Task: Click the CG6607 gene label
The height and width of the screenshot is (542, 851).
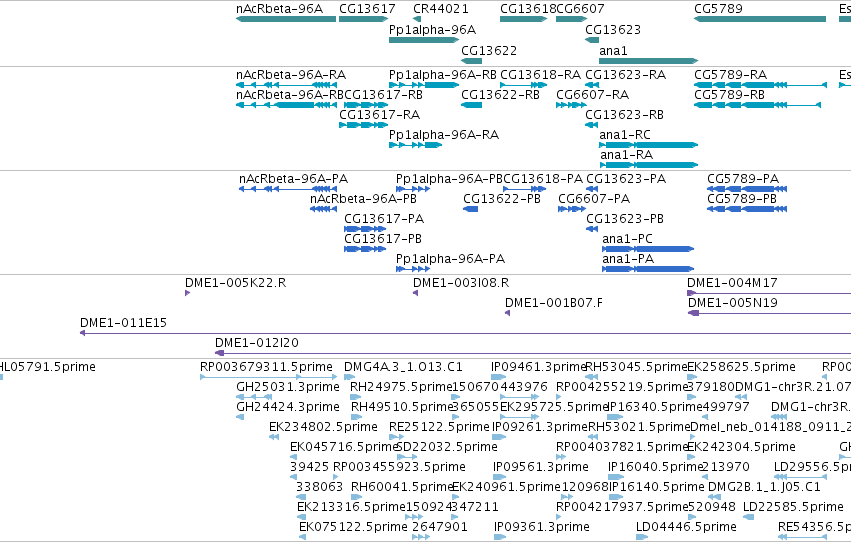Action: click(580, 9)
